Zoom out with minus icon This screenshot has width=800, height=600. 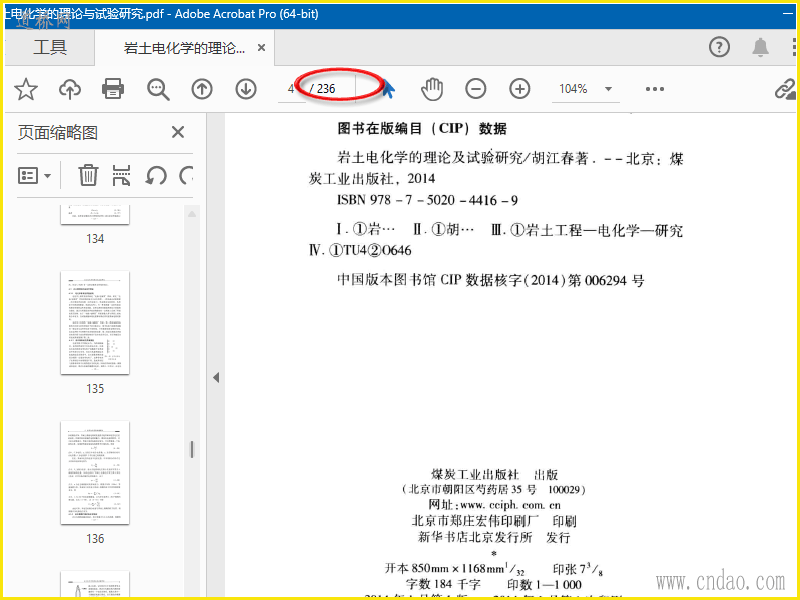click(x=476, y=89)
